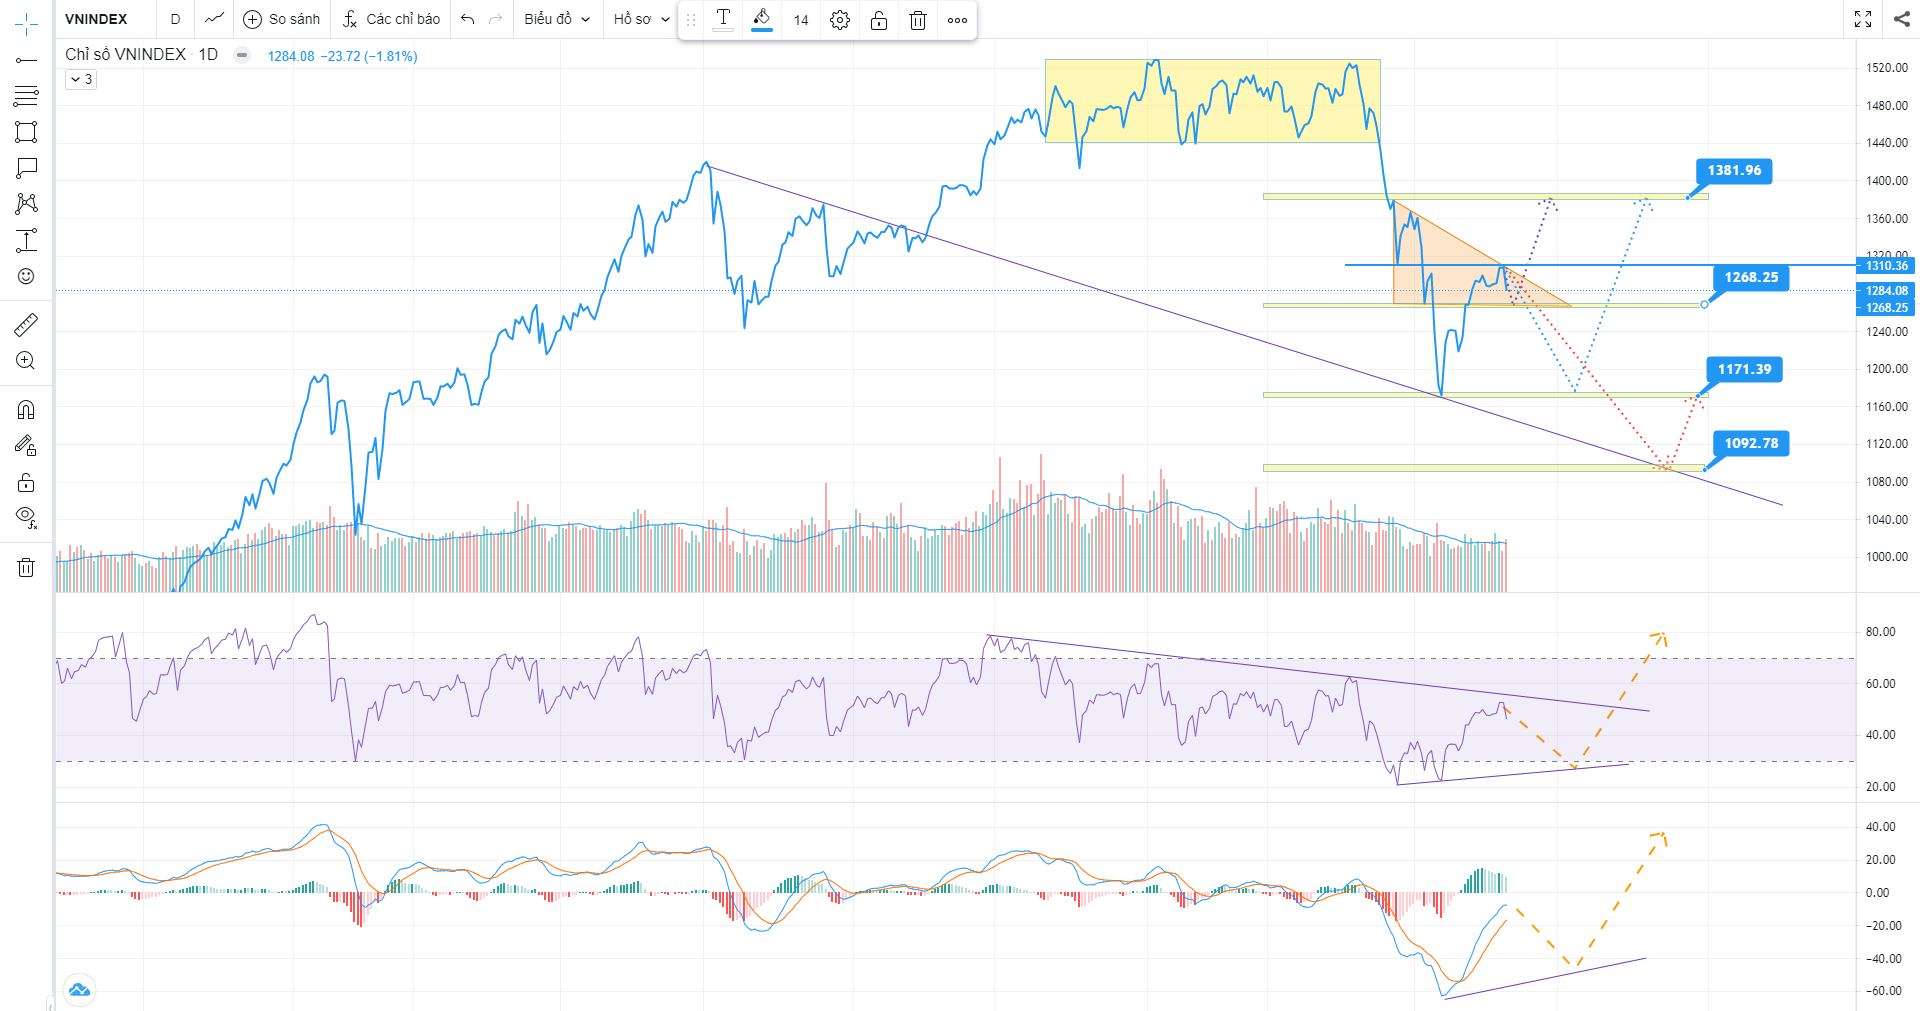1931x1011 pixels.
Task: Collapse the indicator legend showing 3
Action: (81, 79)
